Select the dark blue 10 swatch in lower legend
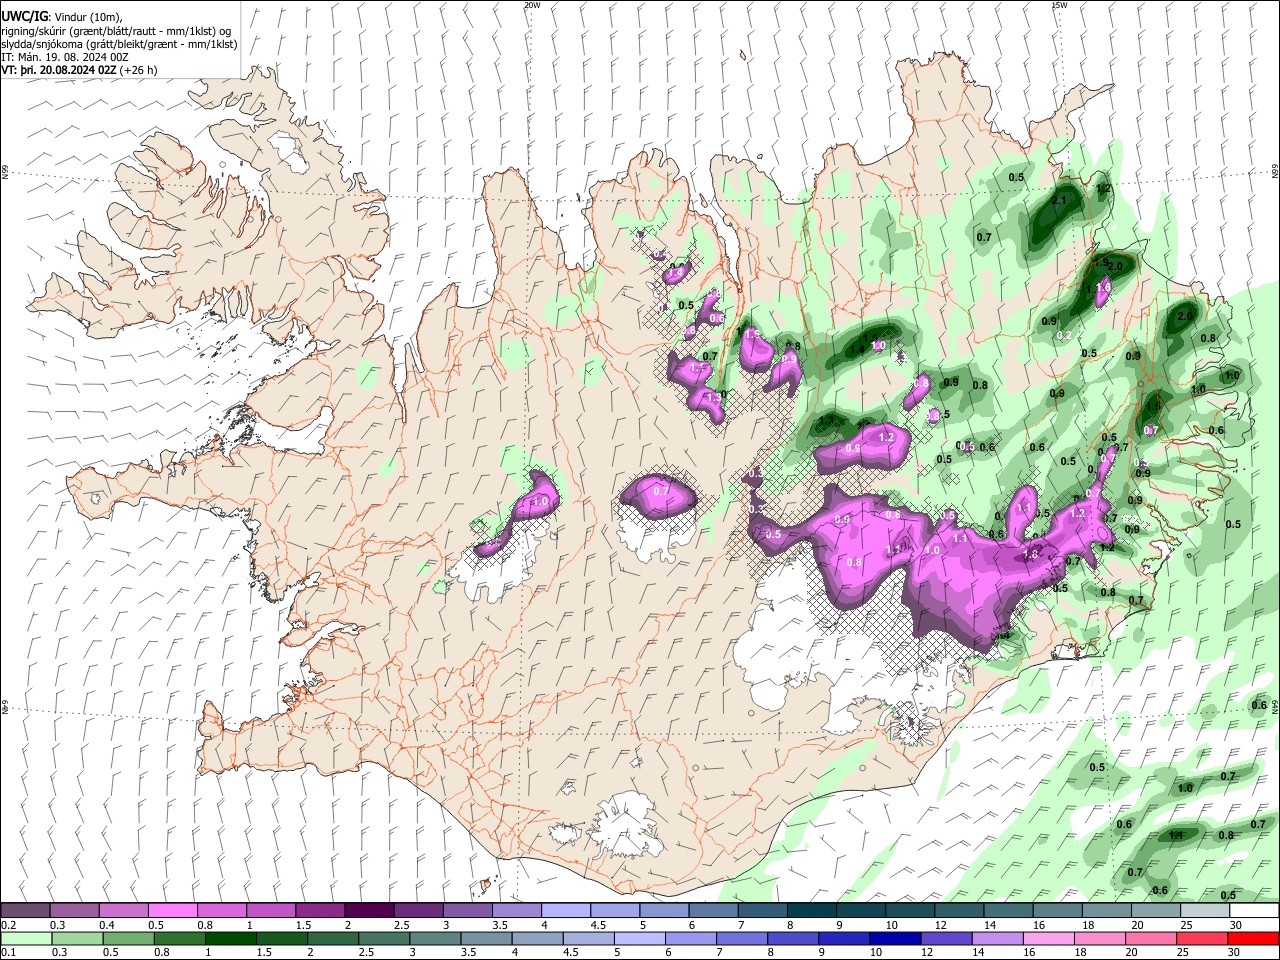1280x960 pixels. tap(894, 938)
